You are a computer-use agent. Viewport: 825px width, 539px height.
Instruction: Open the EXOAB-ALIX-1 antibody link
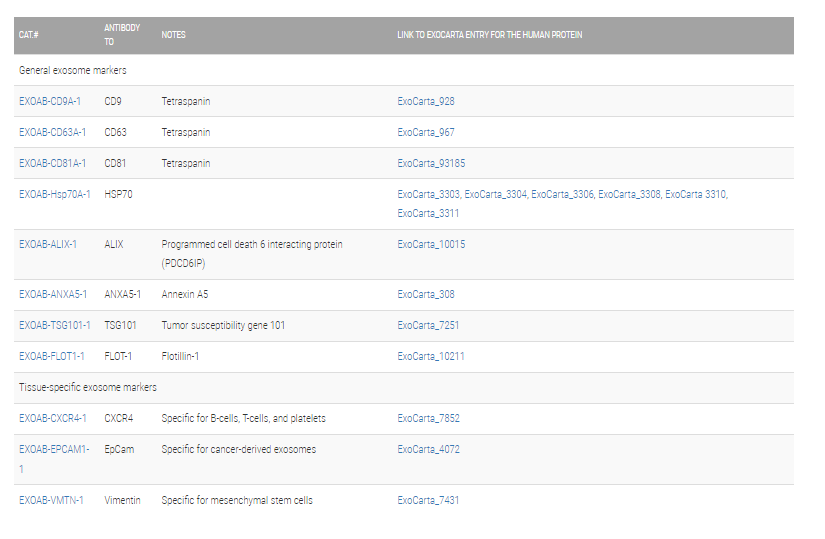(x=48, y=244)
